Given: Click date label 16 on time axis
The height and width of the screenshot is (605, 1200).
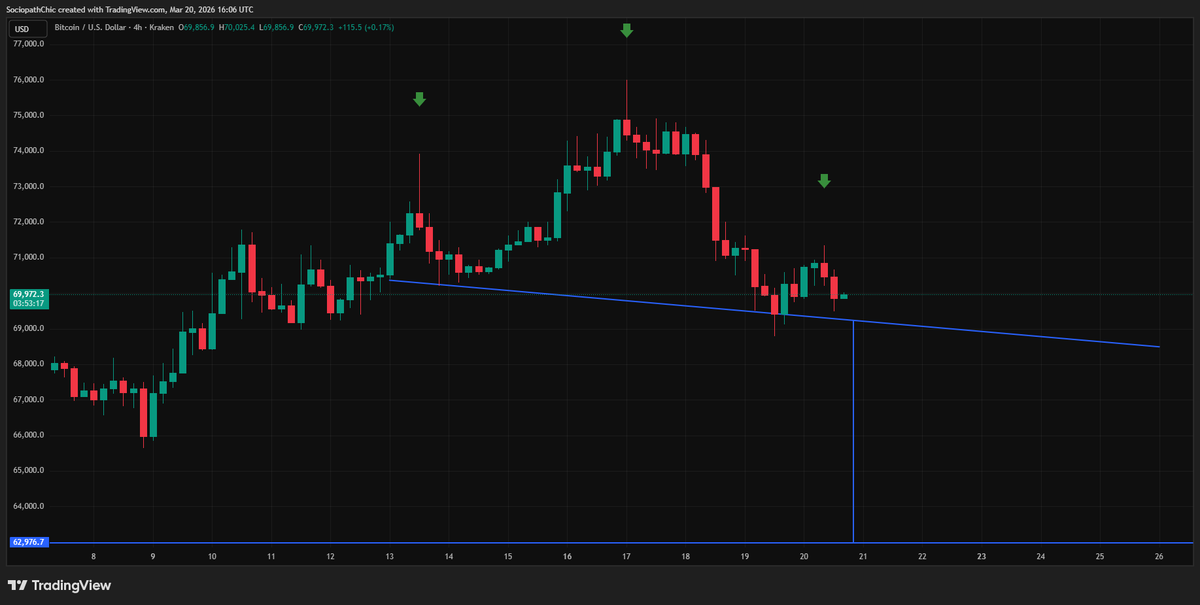Looking at the screenshot, I should coord(567,556).
